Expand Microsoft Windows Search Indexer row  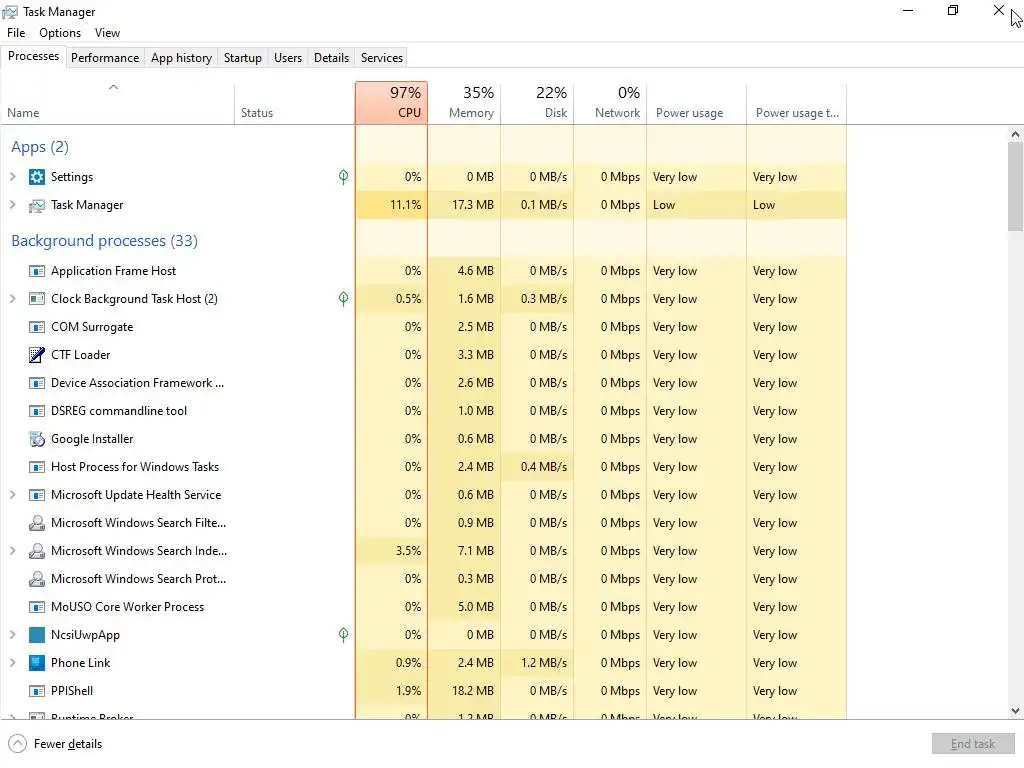point(12,551)
